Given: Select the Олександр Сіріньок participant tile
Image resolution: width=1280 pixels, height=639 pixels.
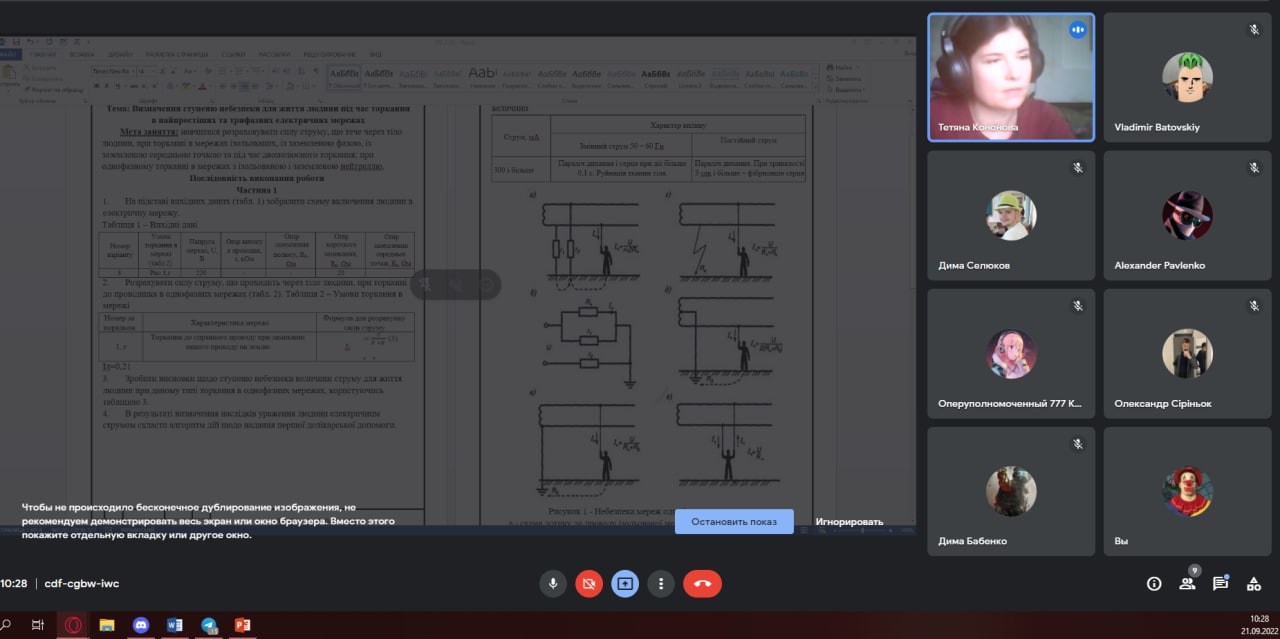Looking at the screenshot, I should coord(1187,354).
